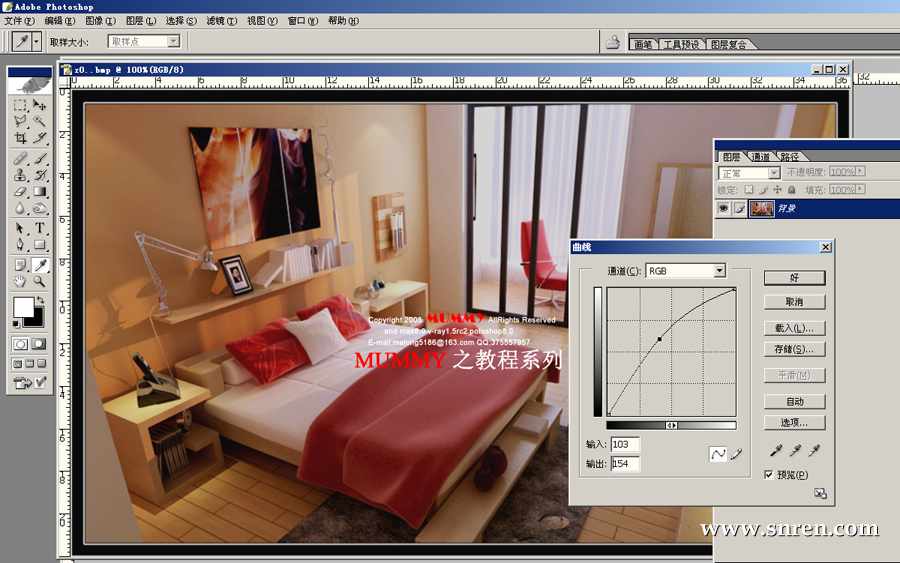Select the Slice tool
Image resolution: width=900 pixels, height=563 pixels.
[39, 138]
